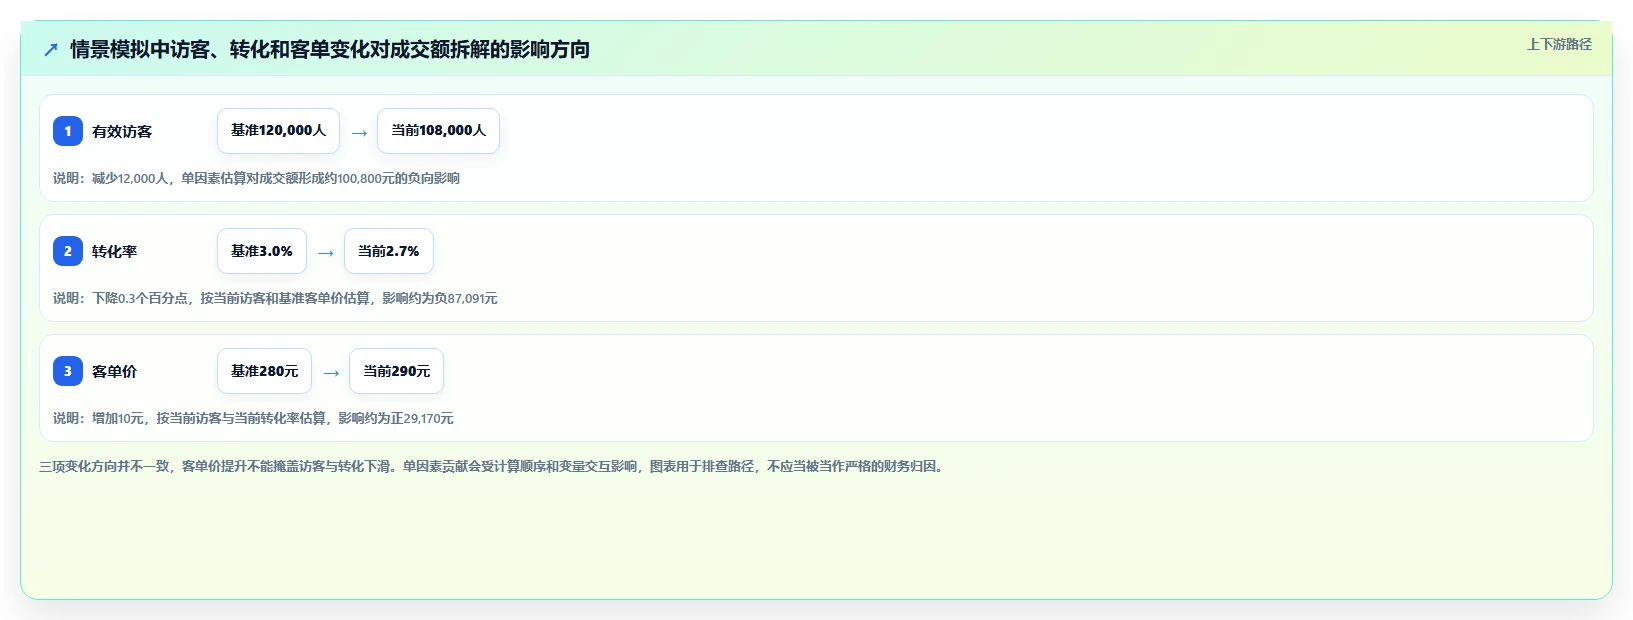Click the 上下游路径 label in header
This screenshot has height=620, width=1633.
point(1559,44)
